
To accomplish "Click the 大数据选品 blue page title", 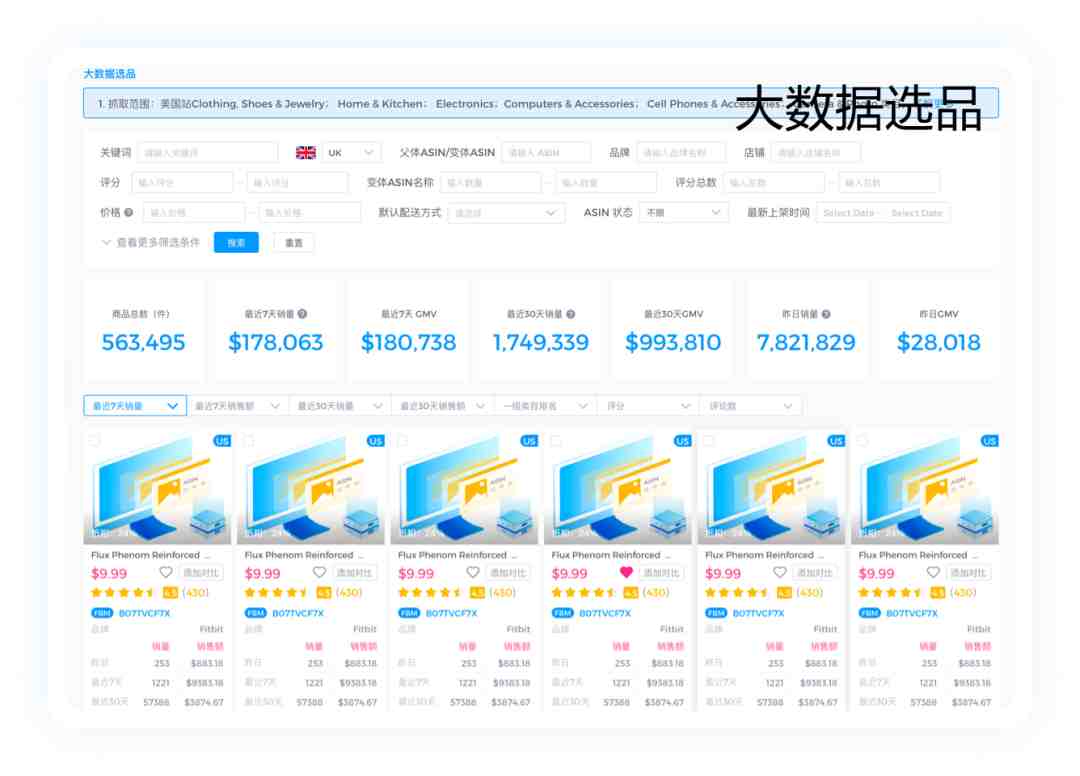I will pos(110,74).
